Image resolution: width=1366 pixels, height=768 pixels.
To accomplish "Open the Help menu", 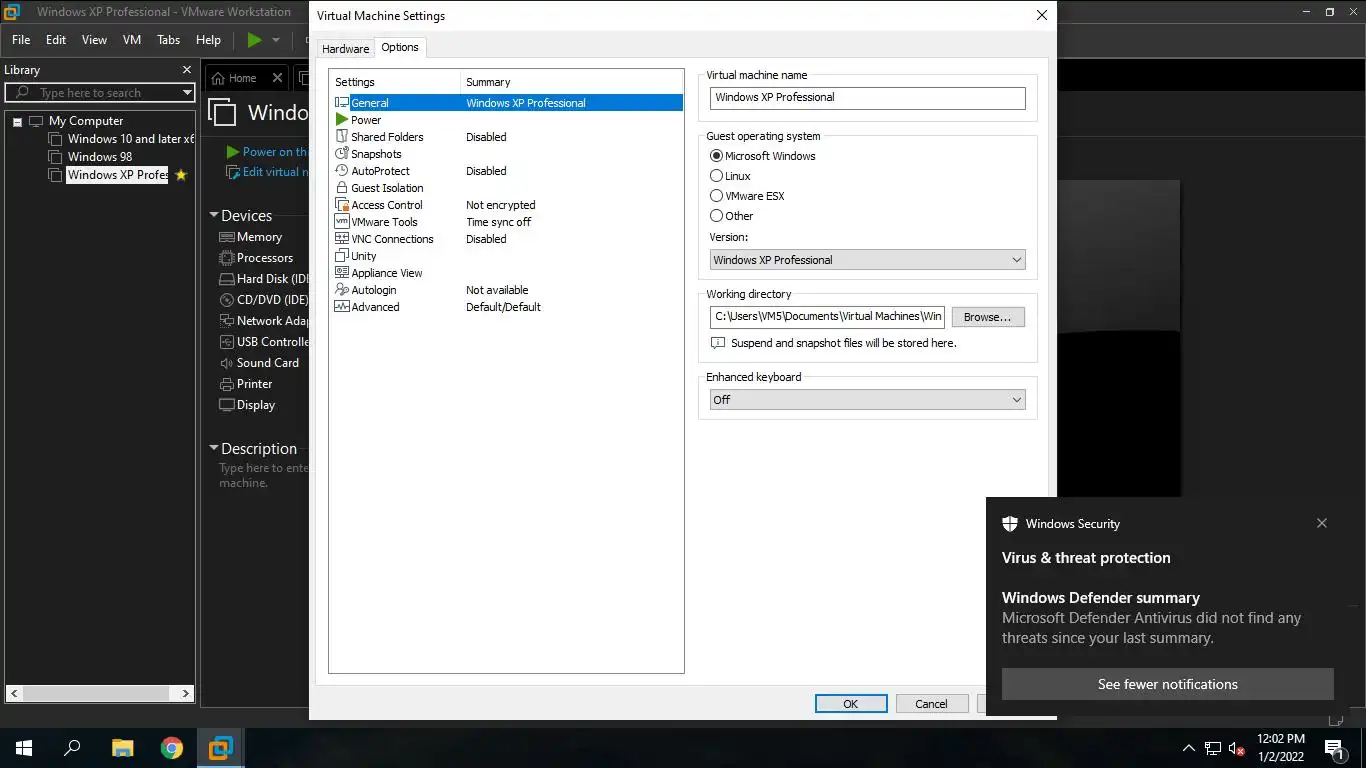I will (208, 40).
